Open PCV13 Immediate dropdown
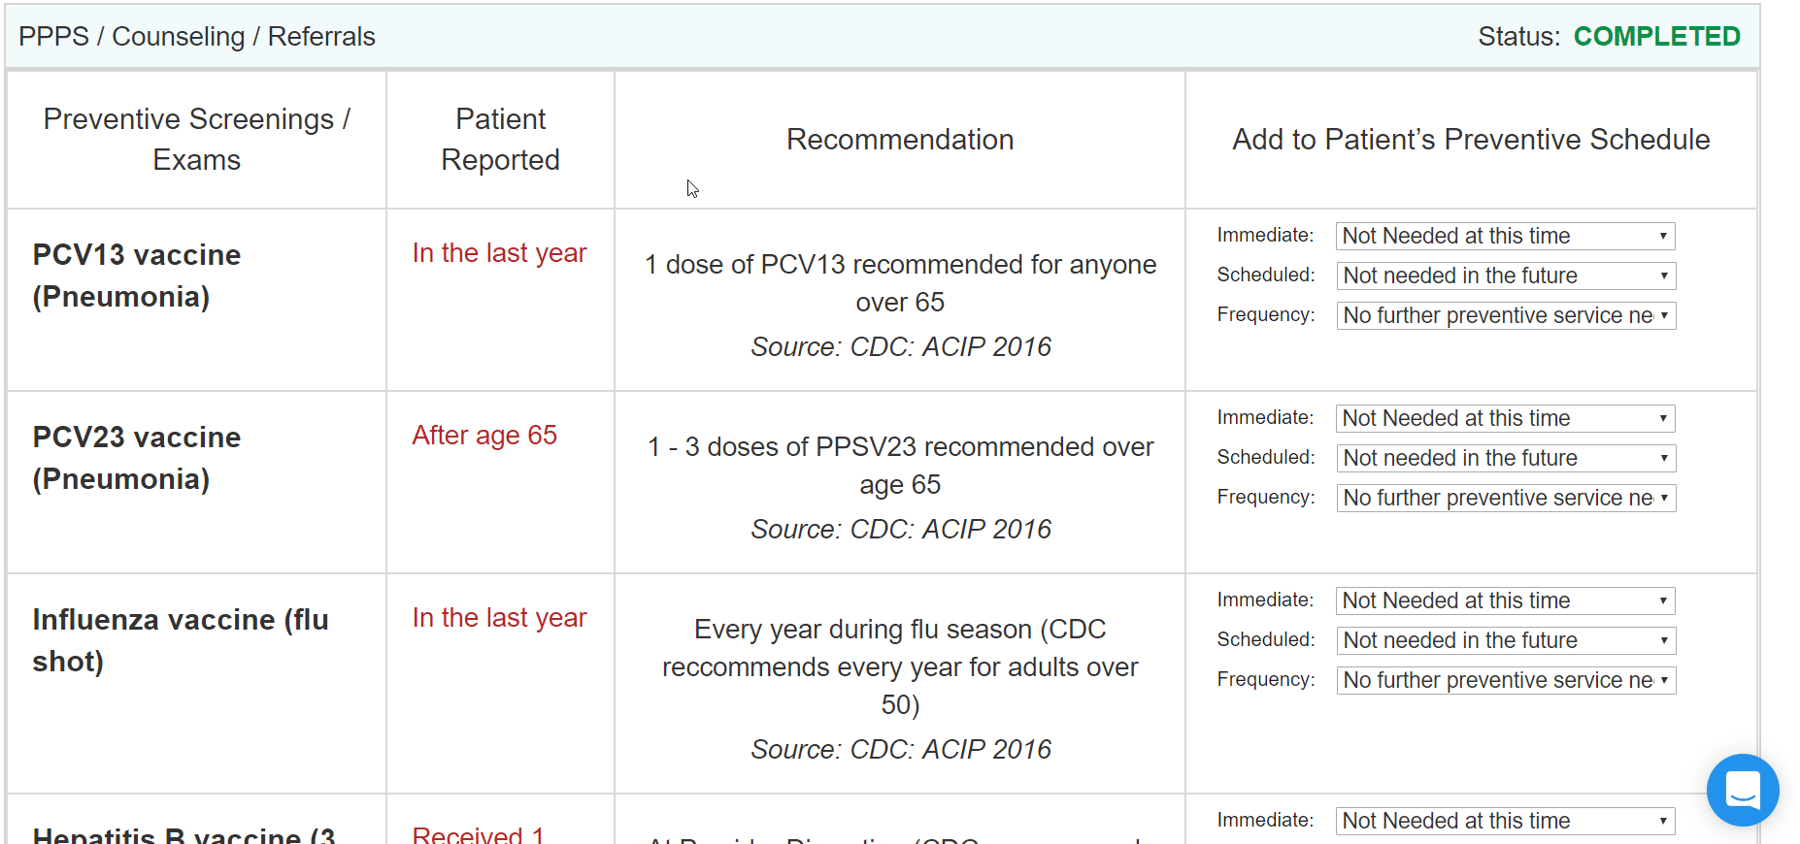The height and width of the screenshot is (844, 1800). click(x=1505, y=236)
